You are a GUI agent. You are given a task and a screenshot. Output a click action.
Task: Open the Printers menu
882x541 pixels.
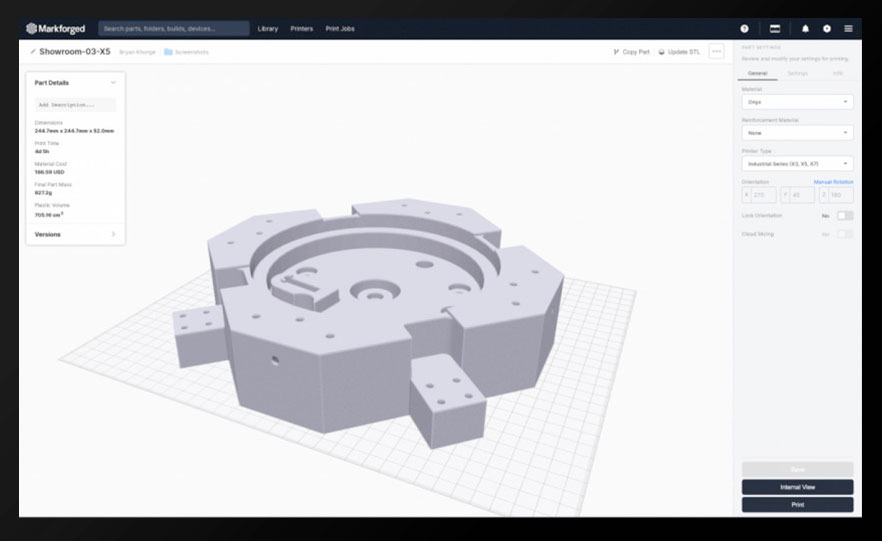(x=302, y=29)
